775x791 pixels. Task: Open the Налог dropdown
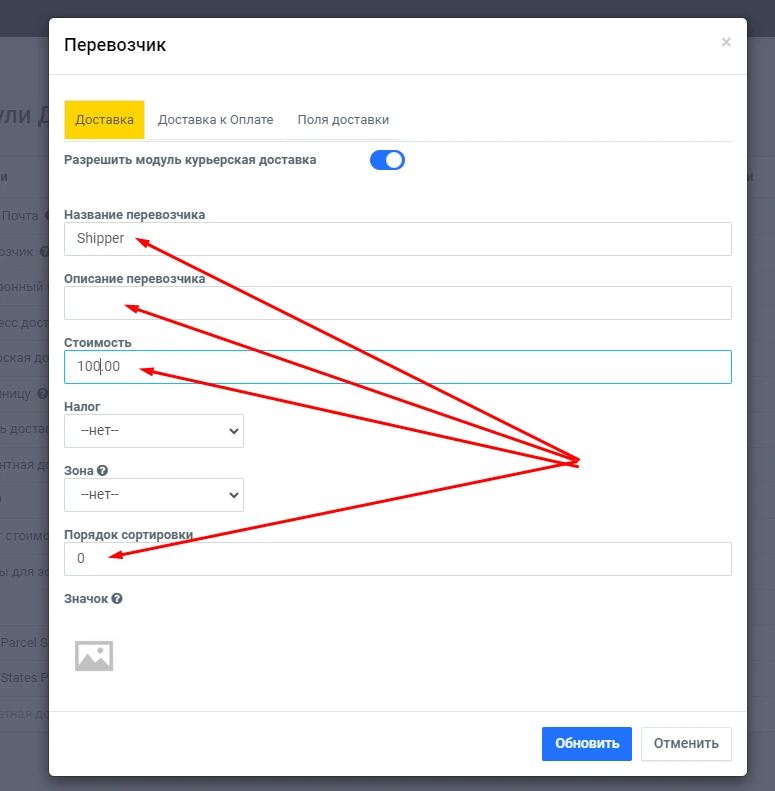(x=154, y=431)
